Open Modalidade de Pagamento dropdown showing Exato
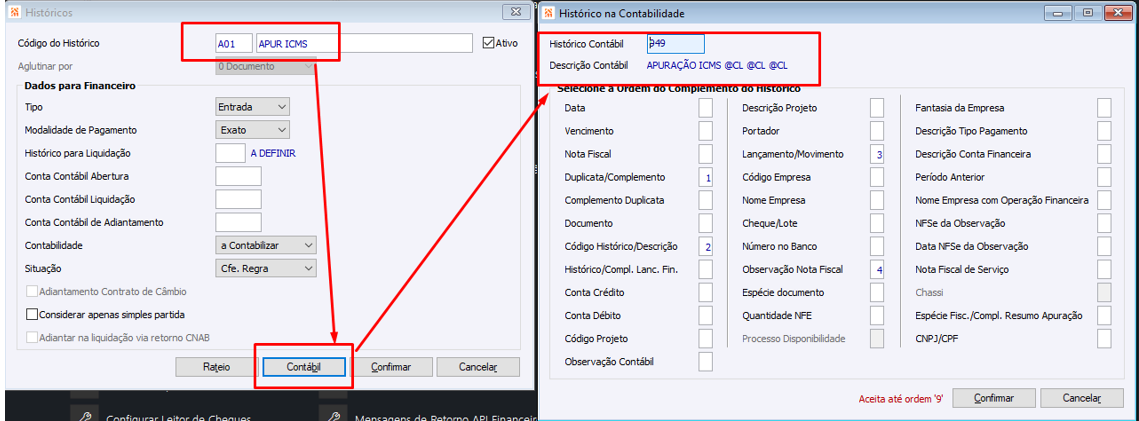 click(253, 130)
